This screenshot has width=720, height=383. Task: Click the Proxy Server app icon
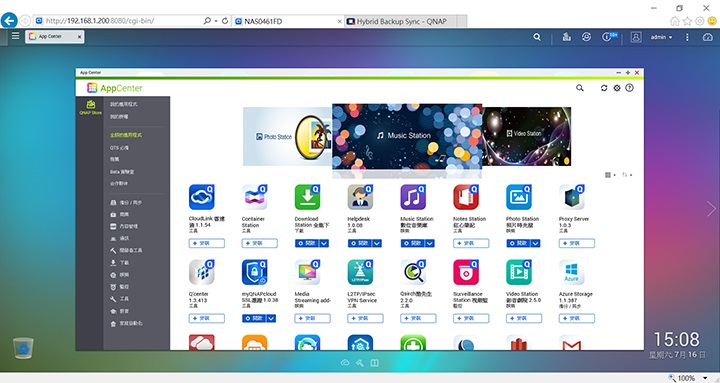572,197
